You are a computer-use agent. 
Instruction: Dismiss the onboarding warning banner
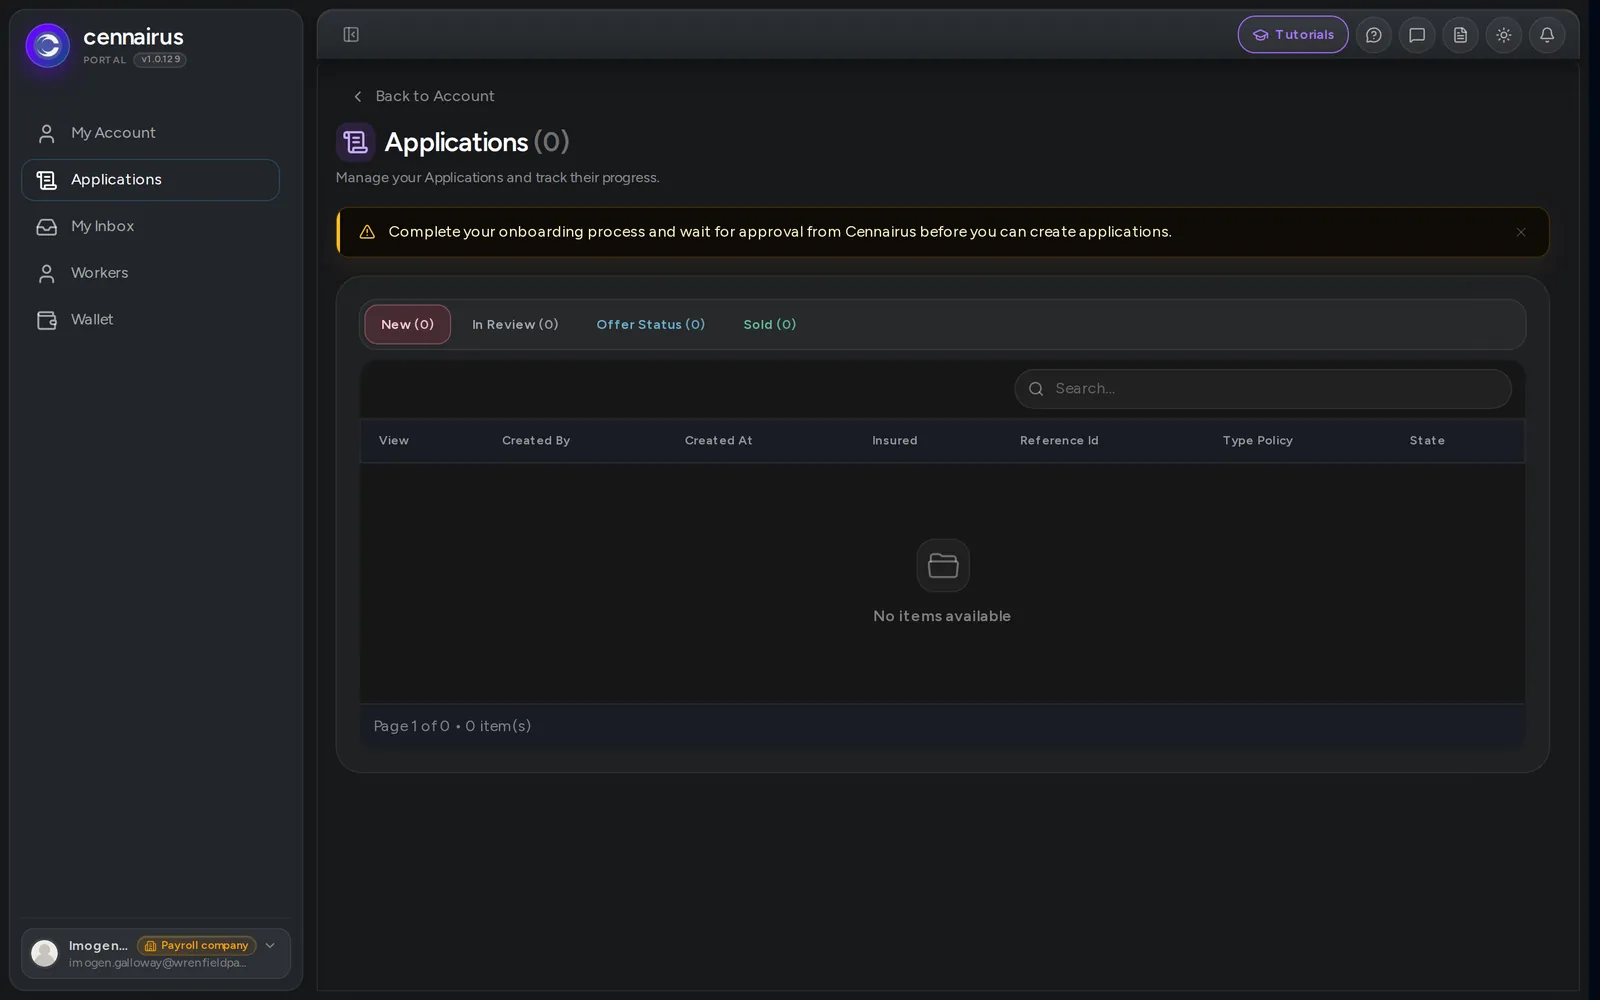pyautogui.click(x=1521, y=232)
